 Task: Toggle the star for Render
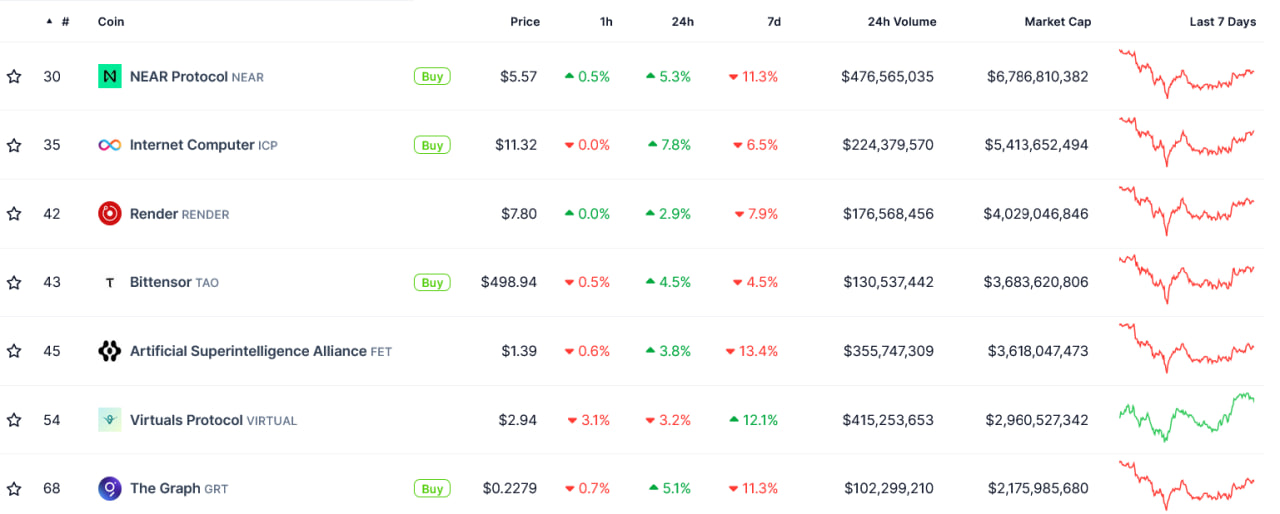(x=14, y=213)
